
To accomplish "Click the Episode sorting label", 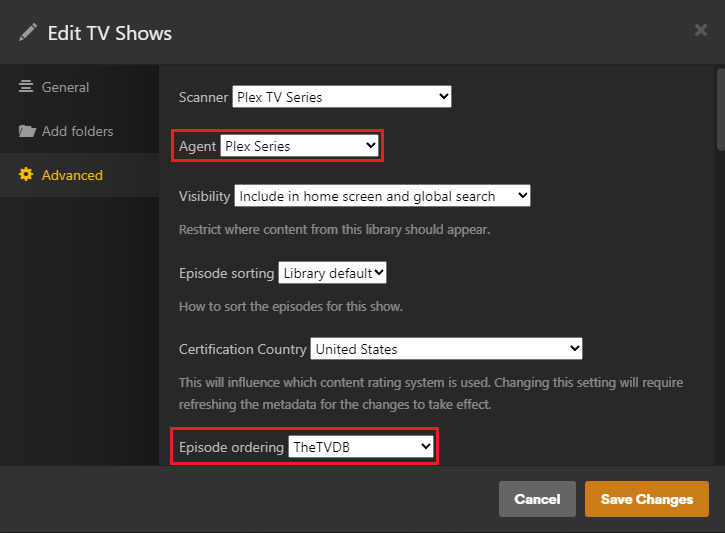I will point(227,273).
